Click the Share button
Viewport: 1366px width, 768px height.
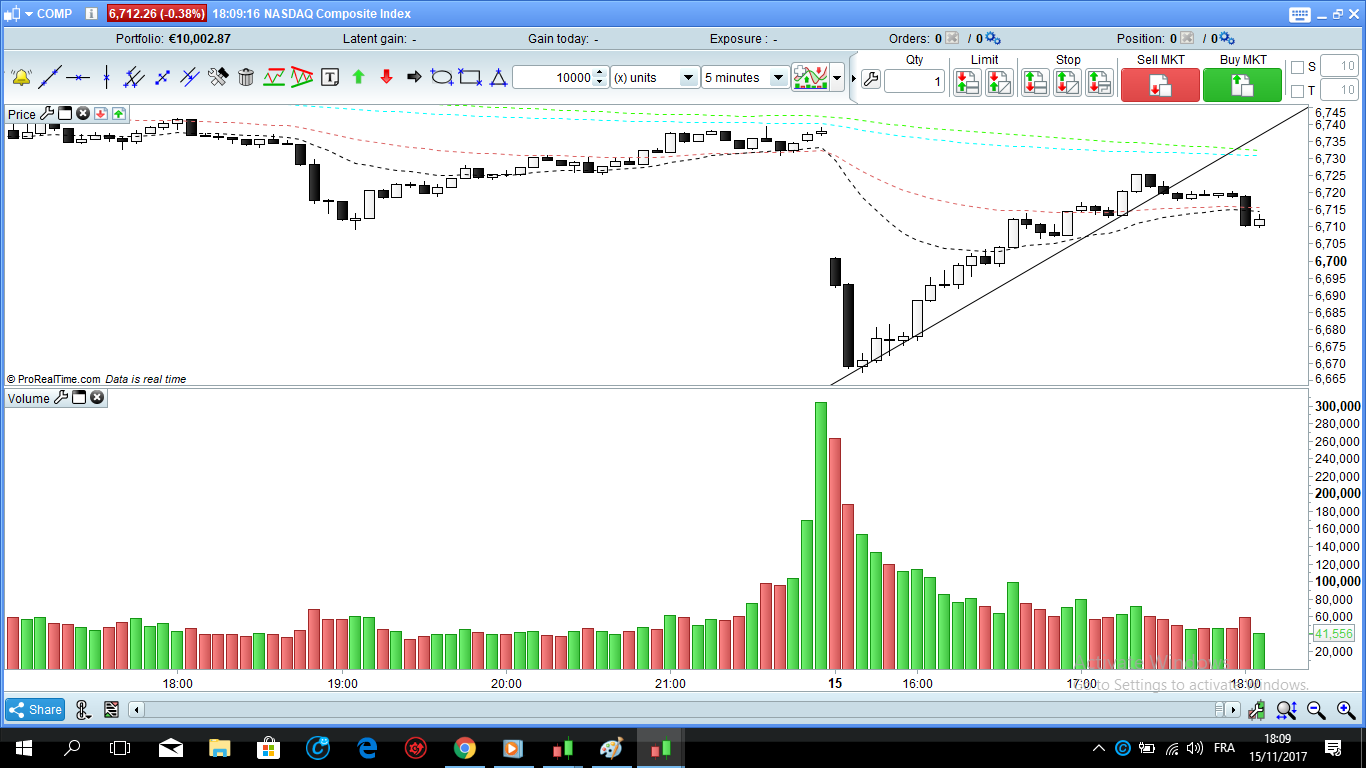coord(36,710)
